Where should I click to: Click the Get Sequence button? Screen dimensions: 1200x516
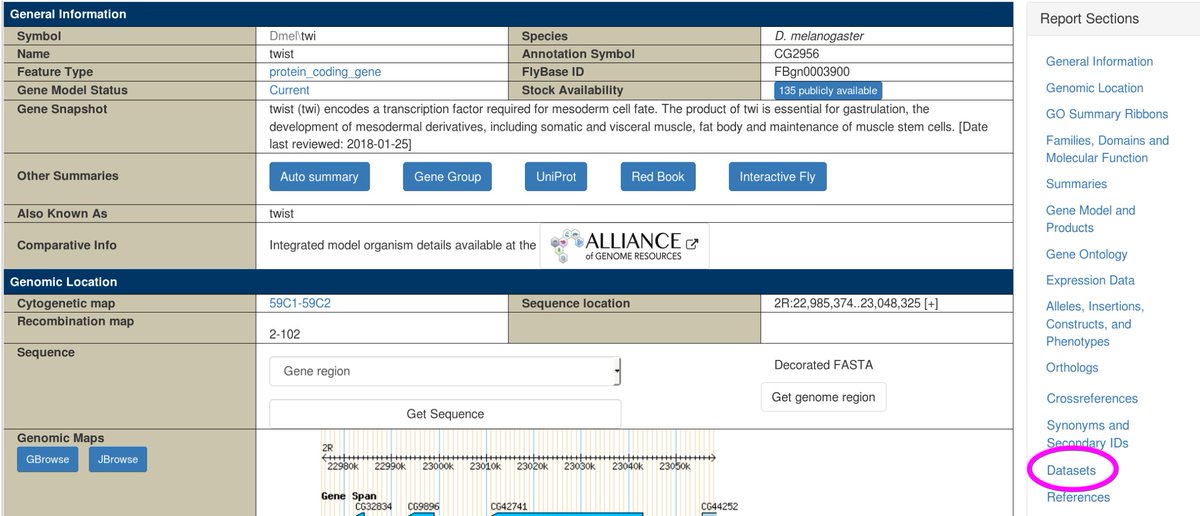(445, 414)
